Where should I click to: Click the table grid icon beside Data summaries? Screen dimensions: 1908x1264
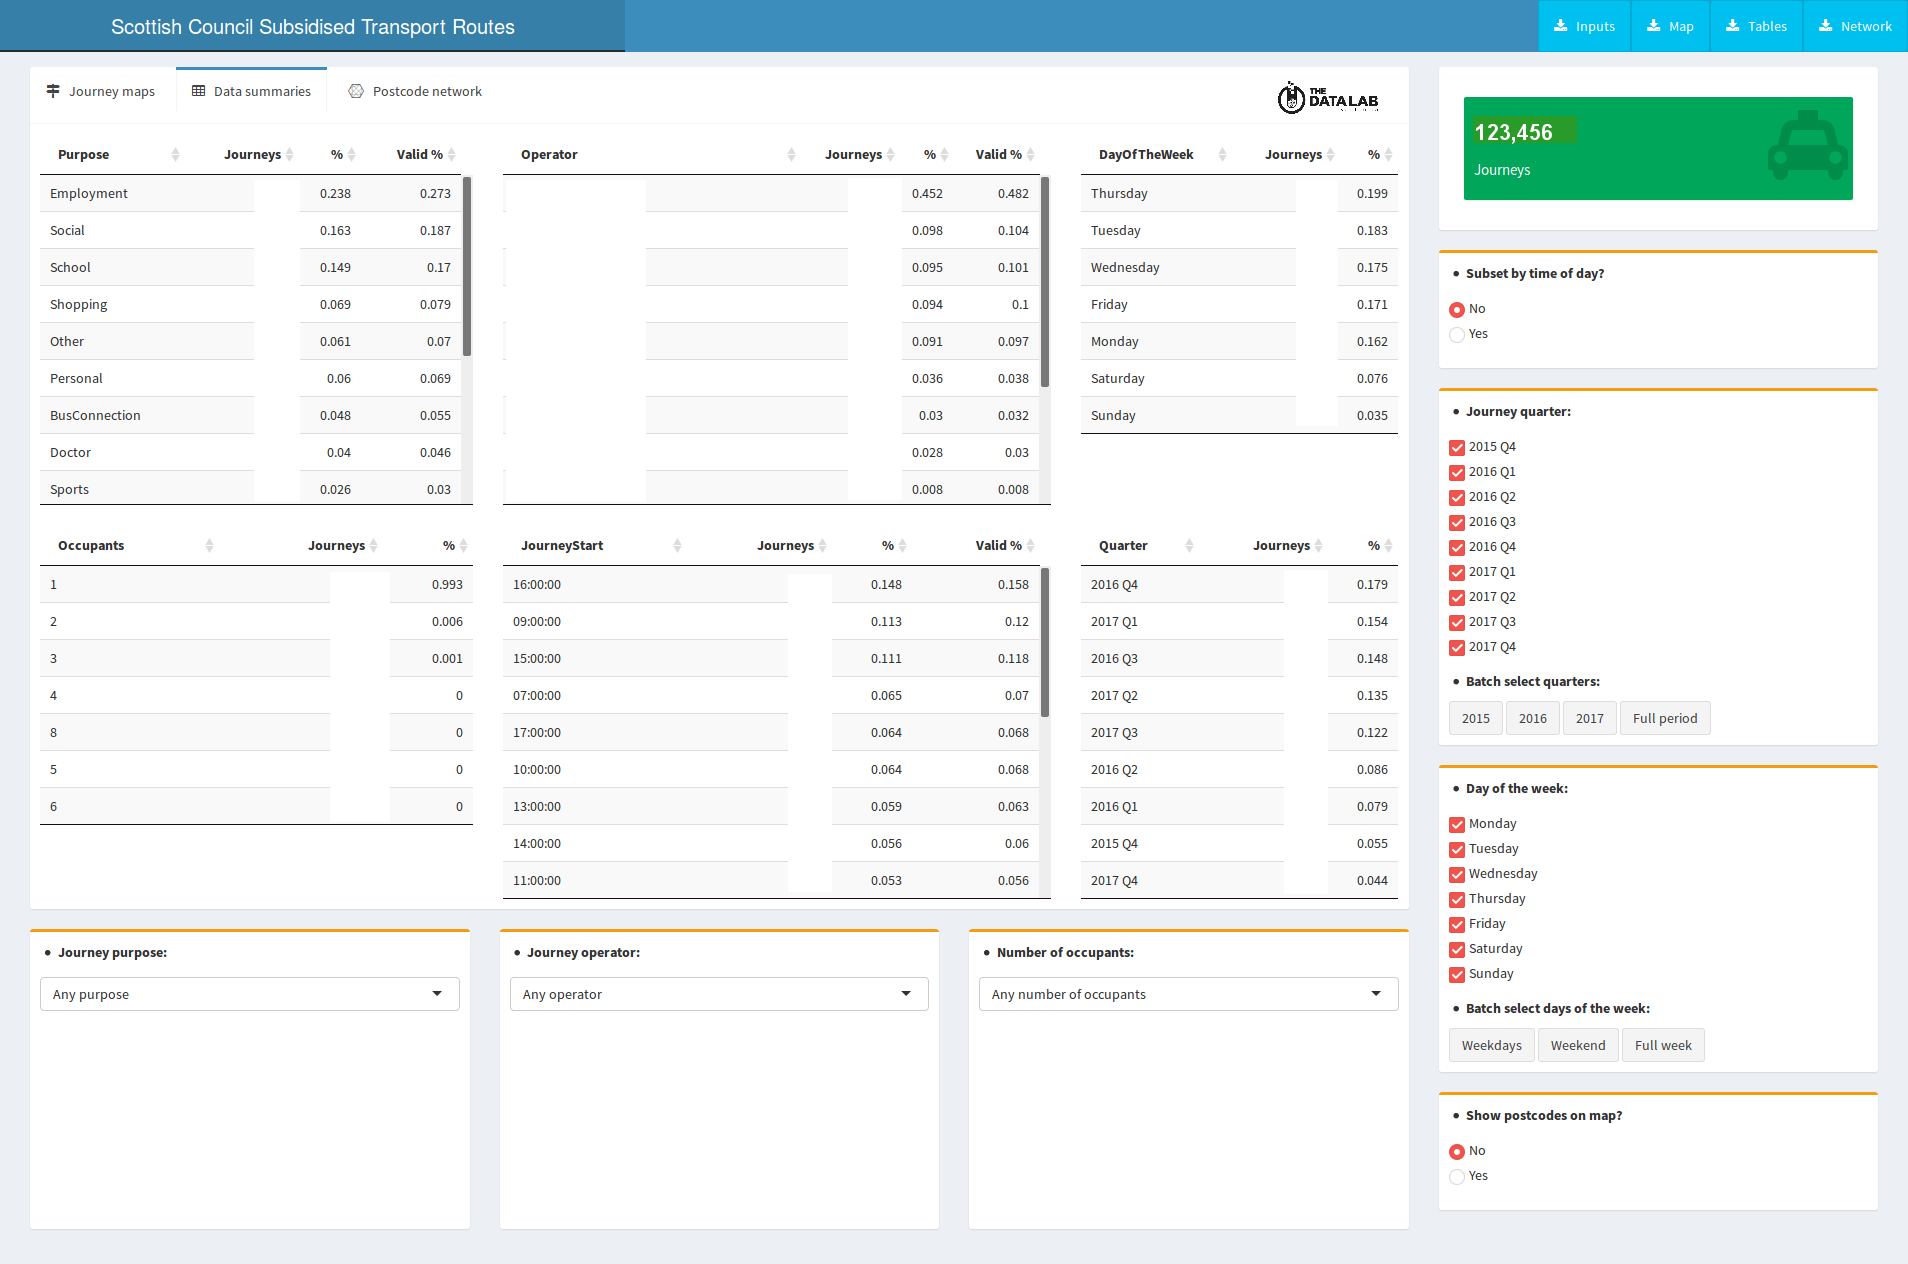[198, 91]
